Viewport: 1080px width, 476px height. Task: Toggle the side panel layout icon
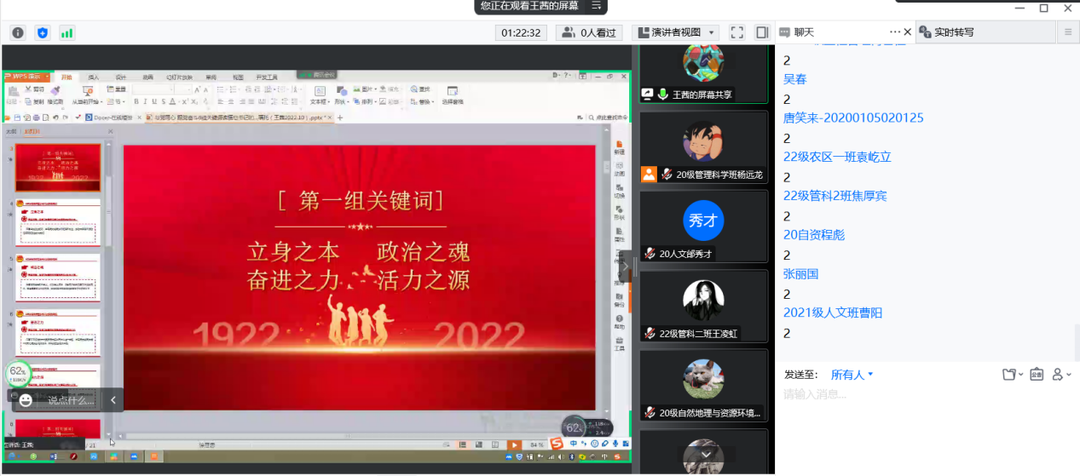(761, 33)
